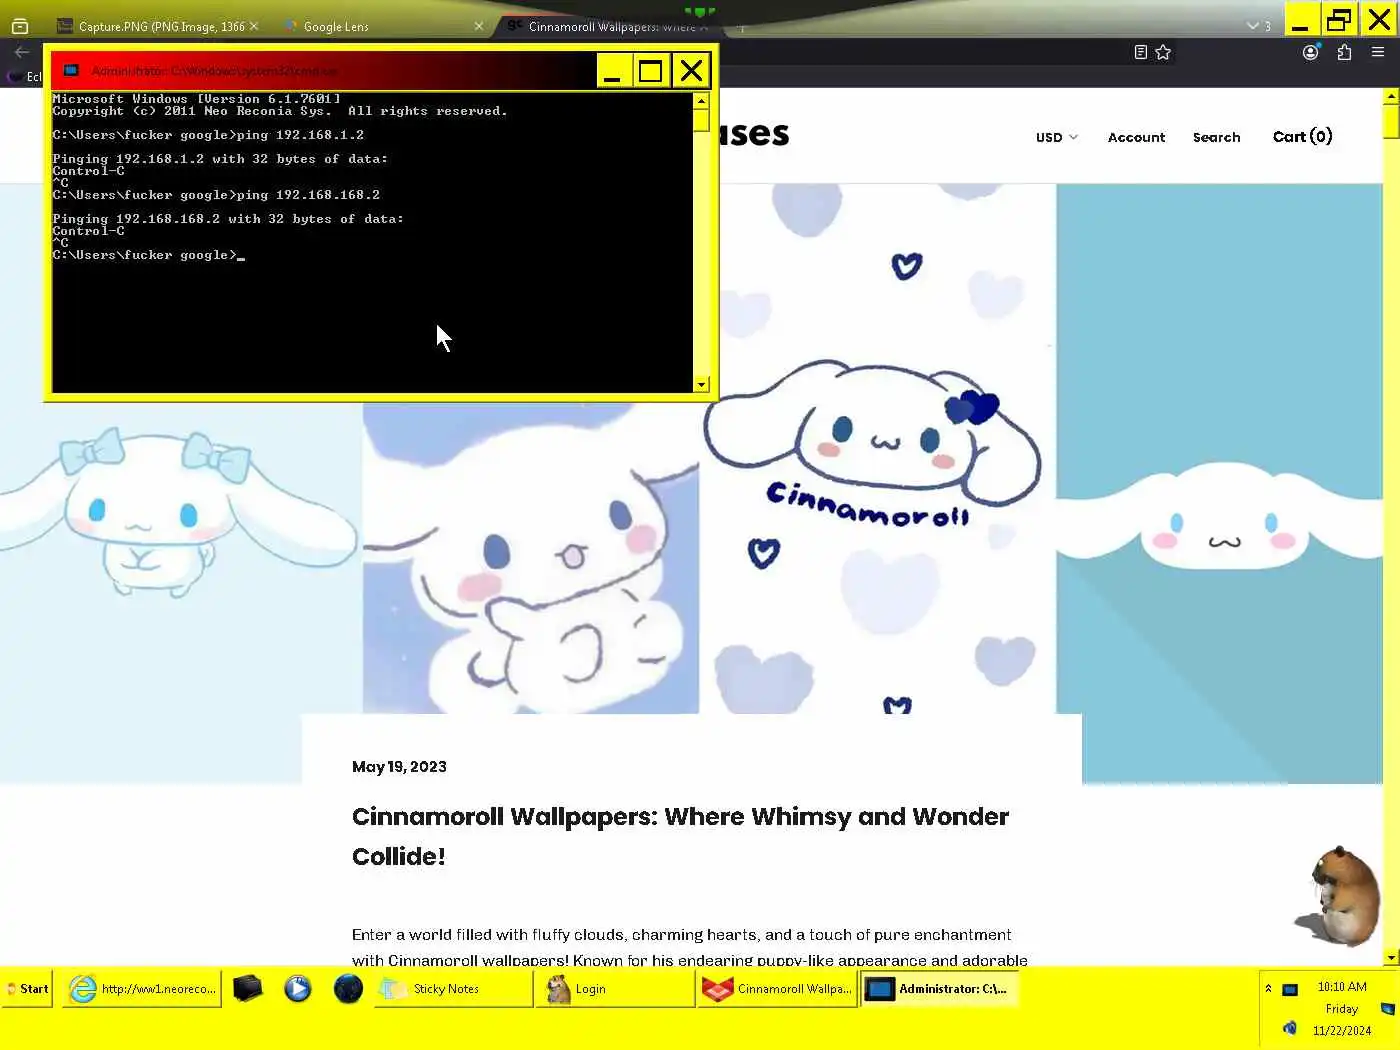The height and width of the screenshot is (1050, 1400).
Task: Restore down the browser window
Action: (1338, 19)
